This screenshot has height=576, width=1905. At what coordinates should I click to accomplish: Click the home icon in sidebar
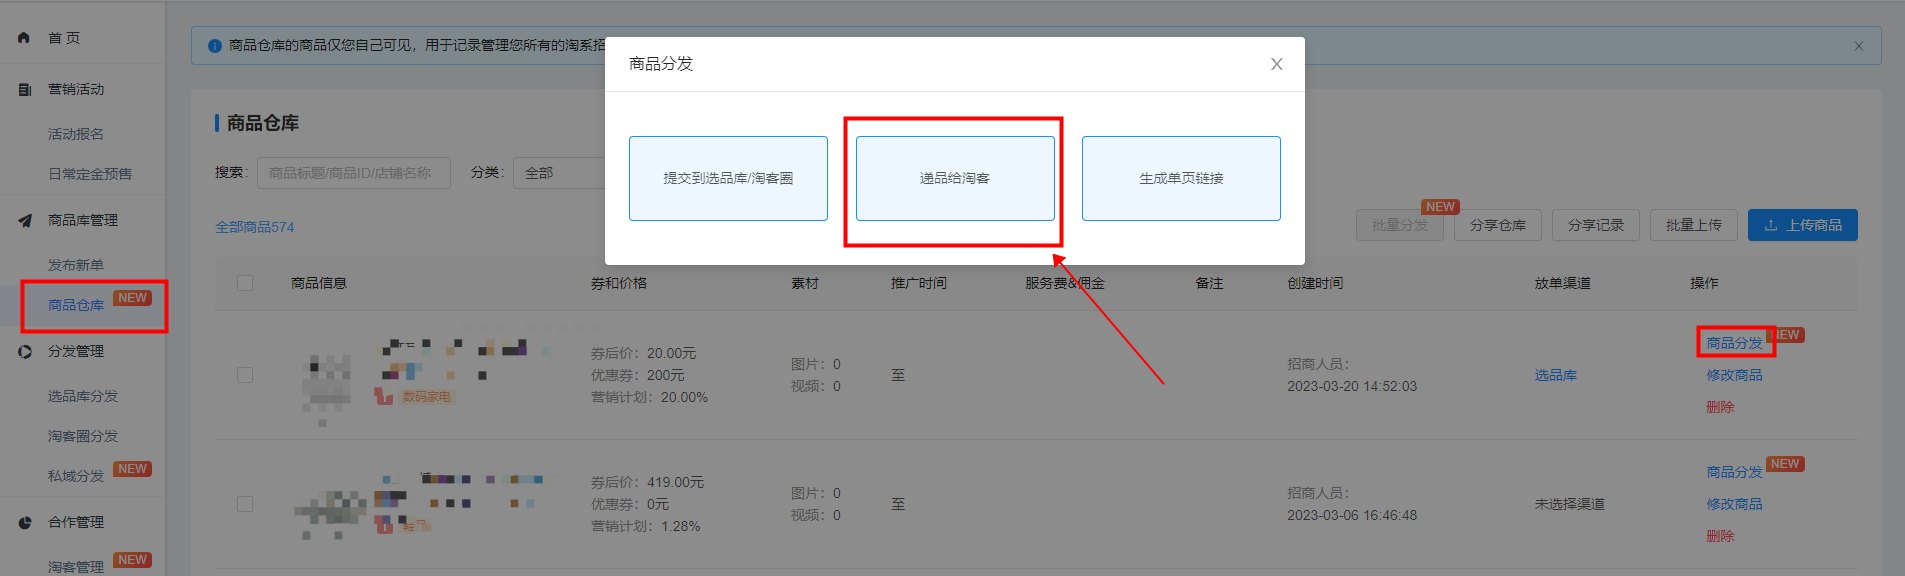[24, 38]
